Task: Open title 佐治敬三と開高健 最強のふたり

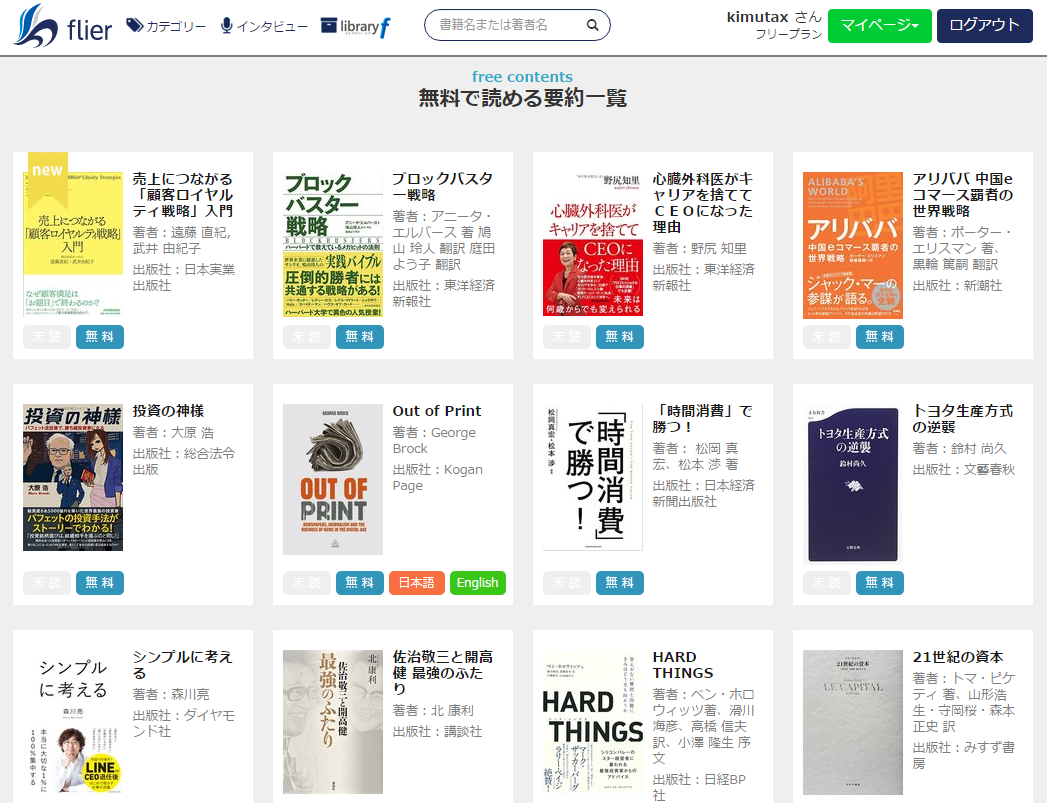Action: tap(443, 673)
